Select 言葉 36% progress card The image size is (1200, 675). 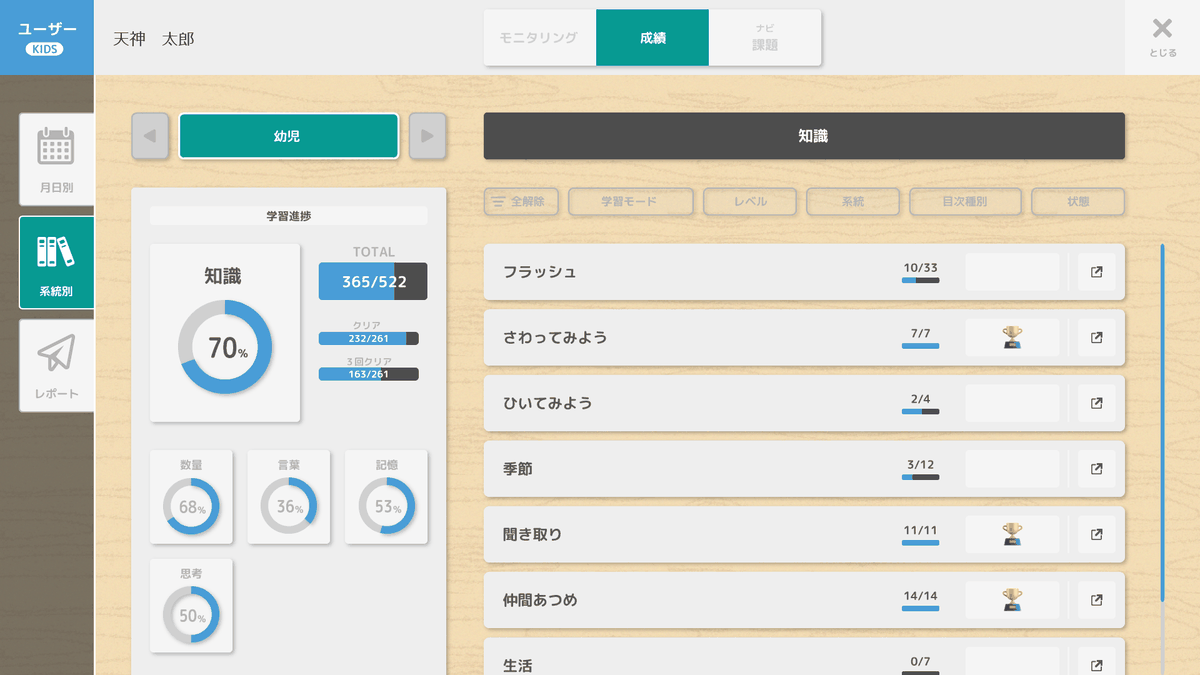(289, 497)
